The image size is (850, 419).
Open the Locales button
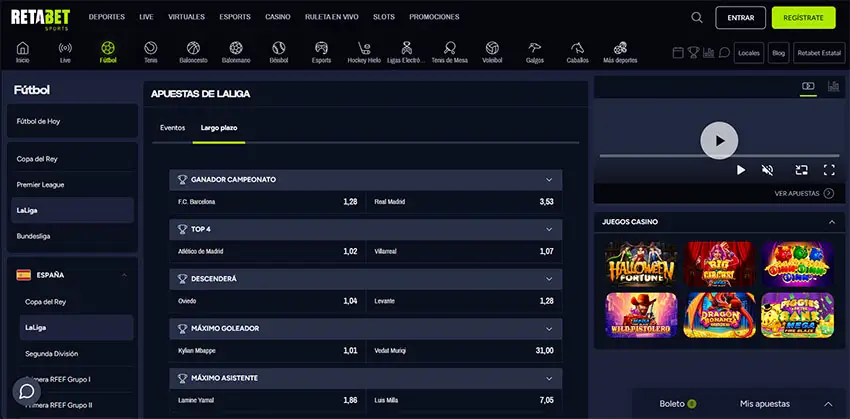tap(749, 53)
